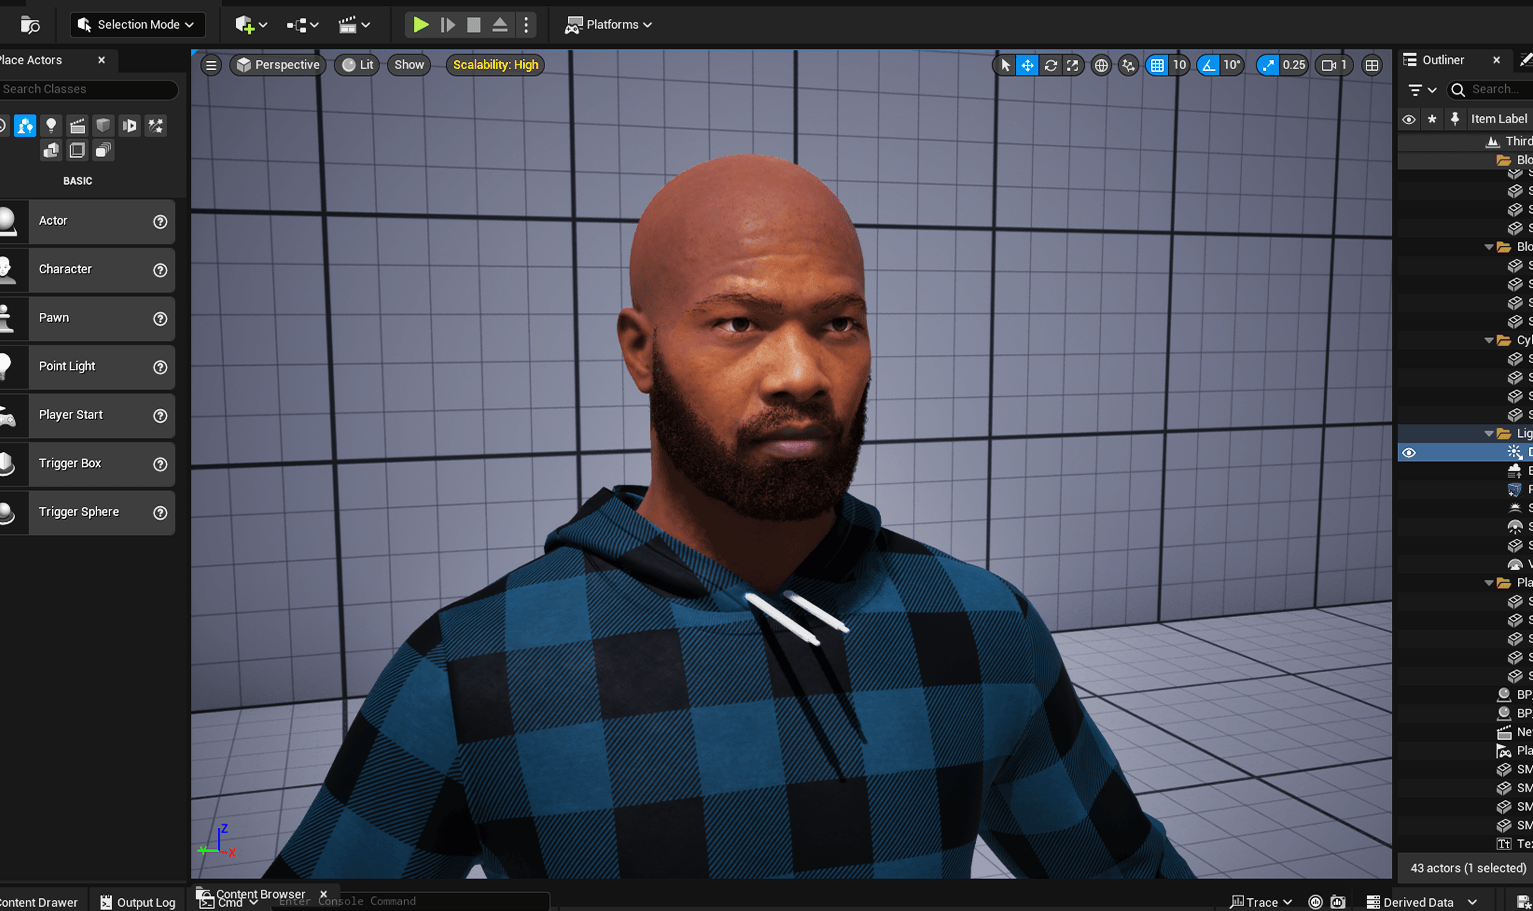Select the Basic actors category icon

coord(25,125)
